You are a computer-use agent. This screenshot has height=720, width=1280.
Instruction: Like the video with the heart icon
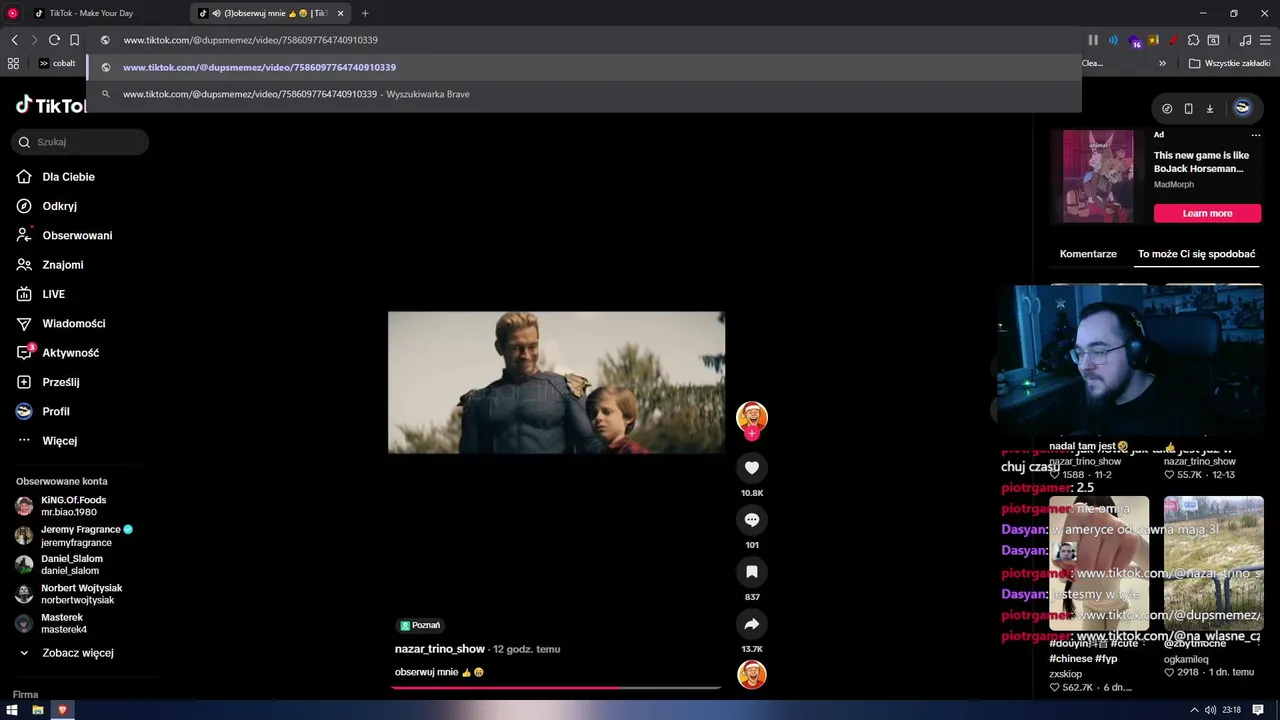point(752,467)
